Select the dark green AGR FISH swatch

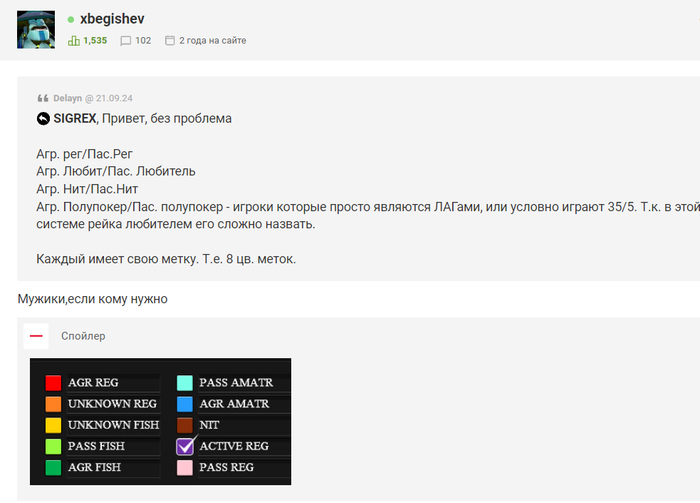tap(53, 467)
